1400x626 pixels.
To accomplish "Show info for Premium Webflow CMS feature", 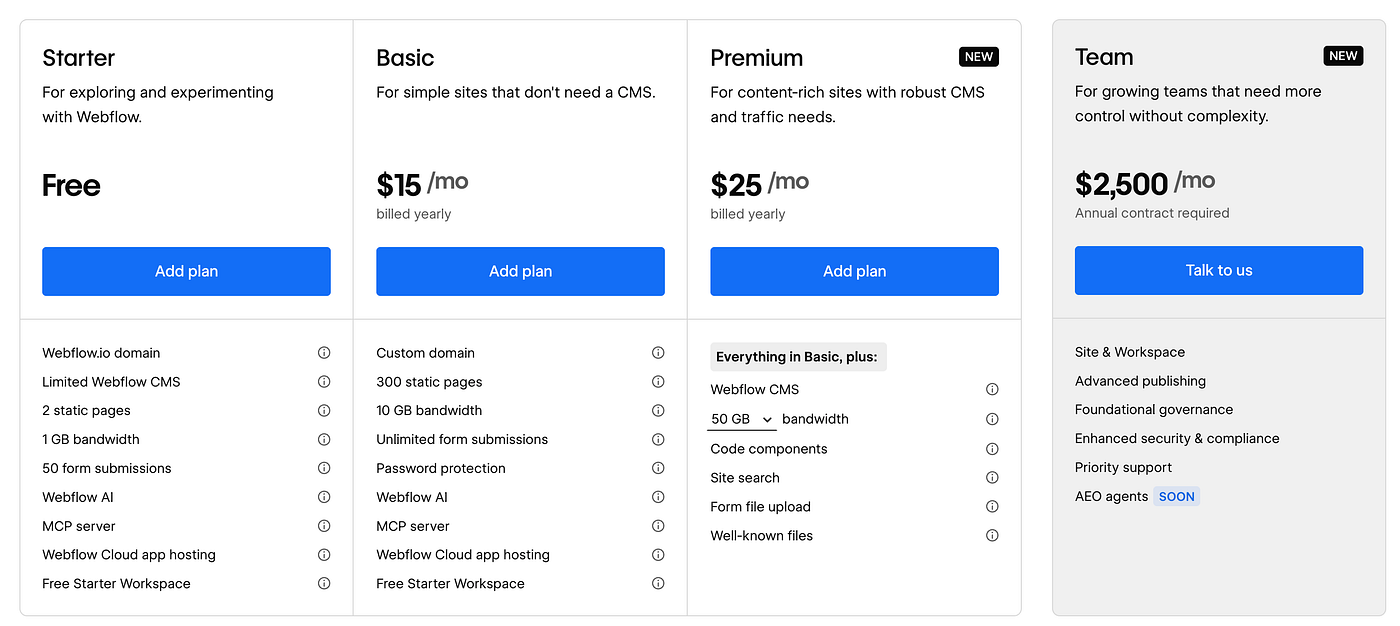I will coord(992,390).
